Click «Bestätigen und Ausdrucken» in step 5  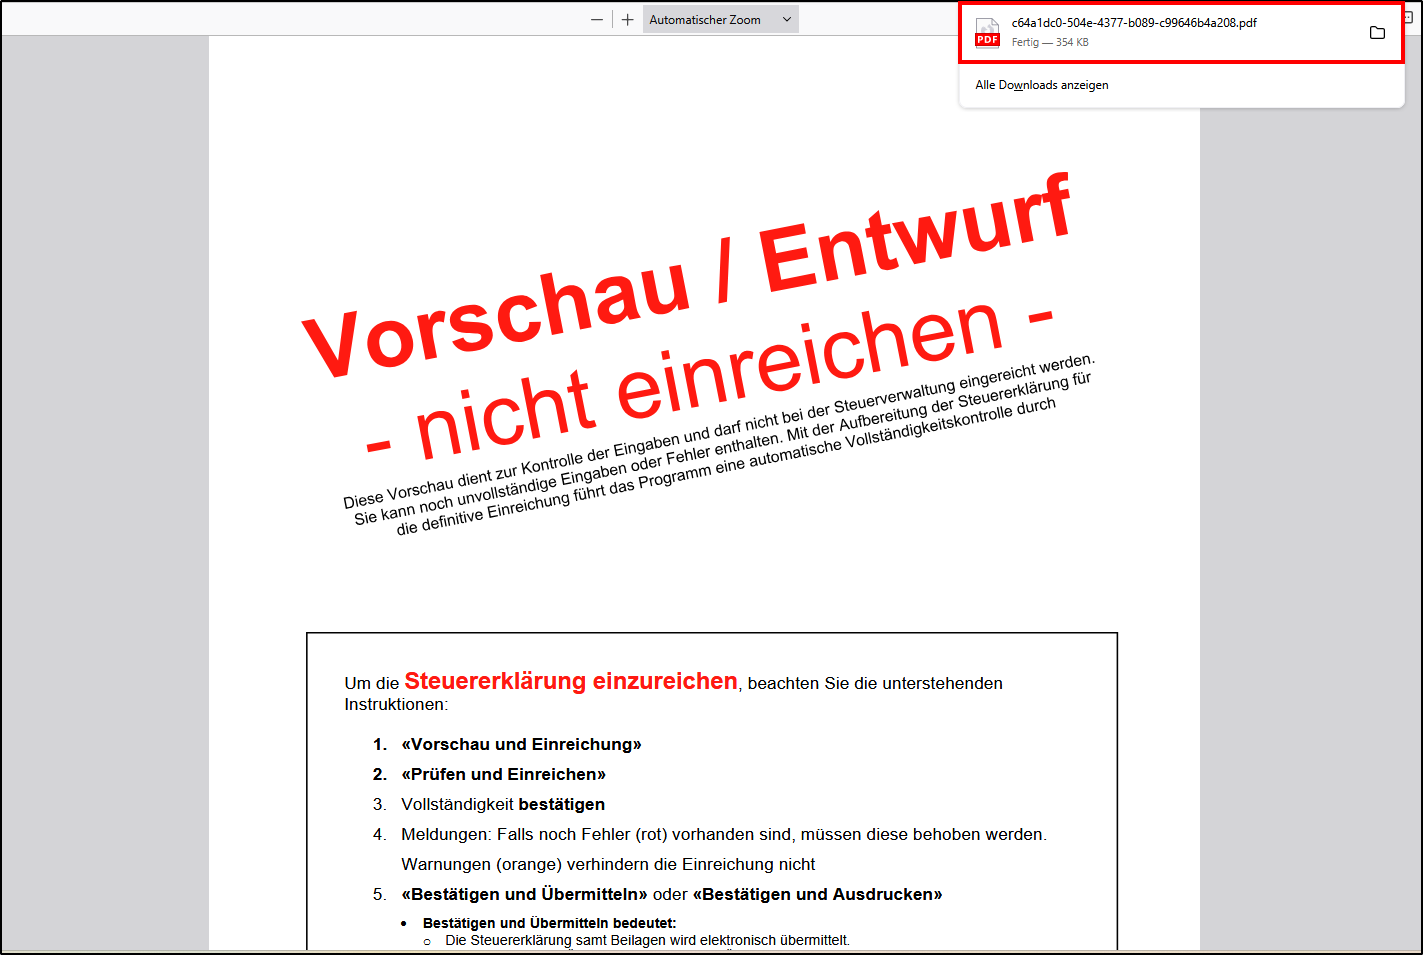(817, 894)
